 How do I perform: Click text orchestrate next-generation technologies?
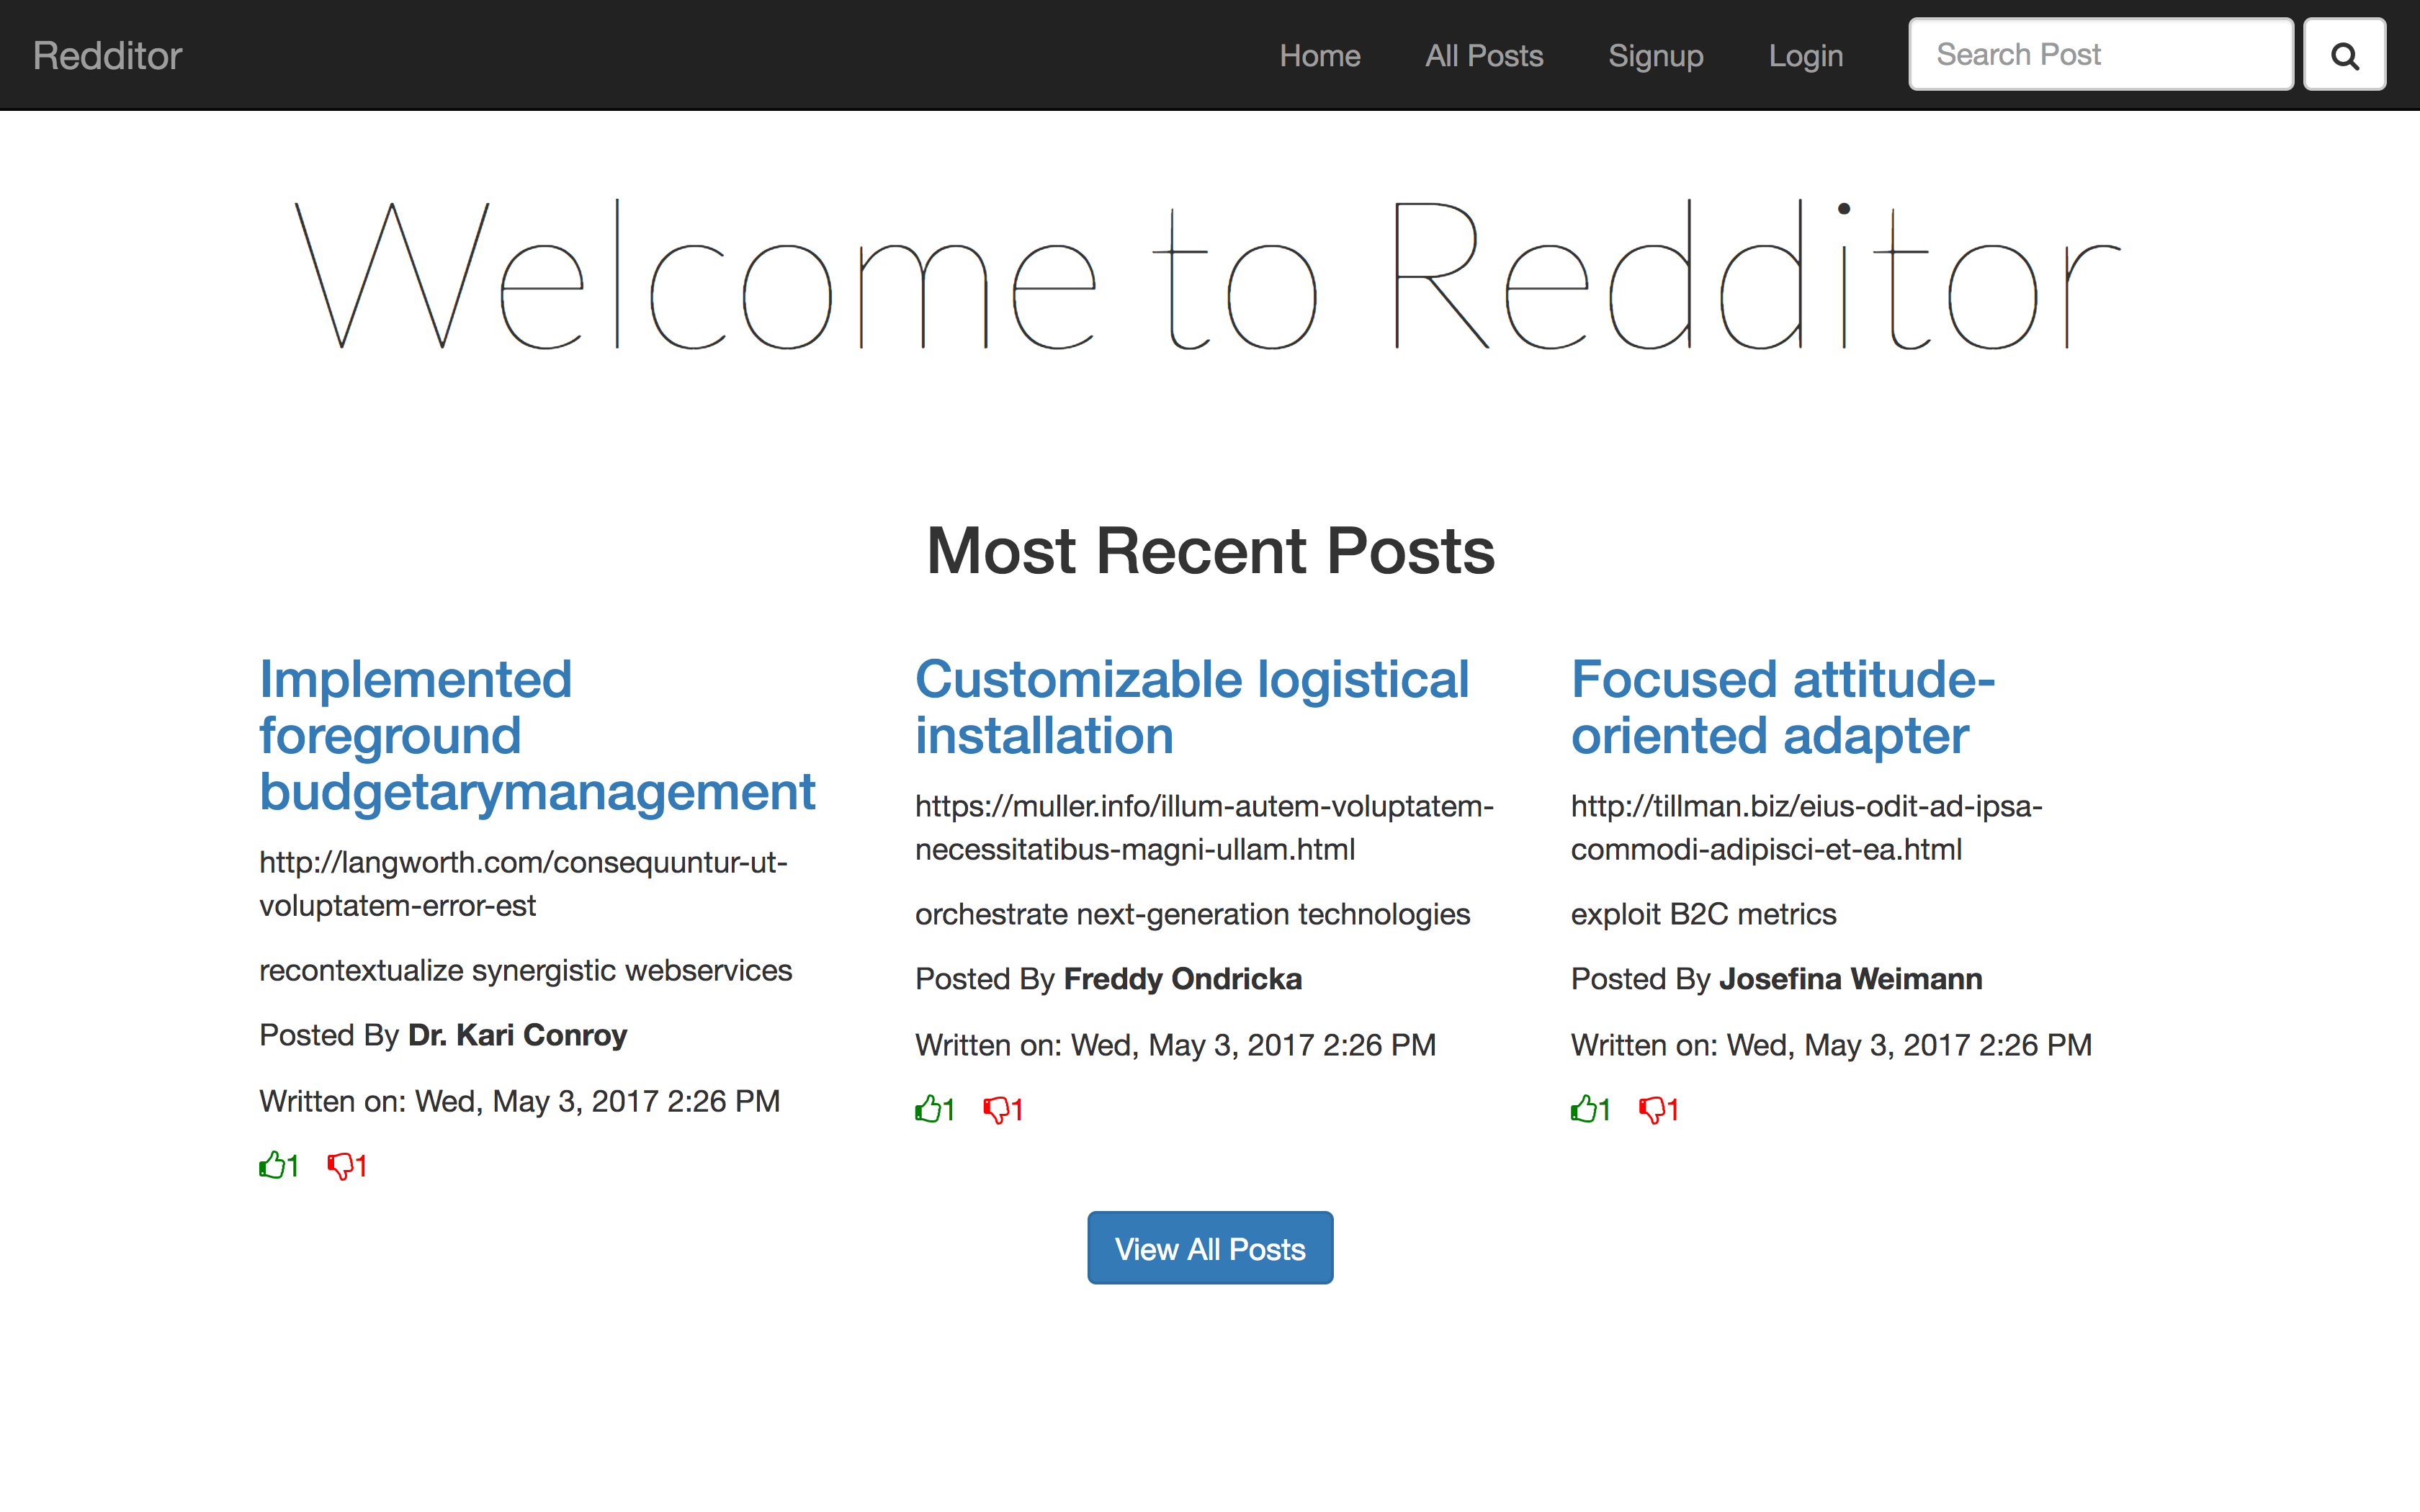point(1192,914)
